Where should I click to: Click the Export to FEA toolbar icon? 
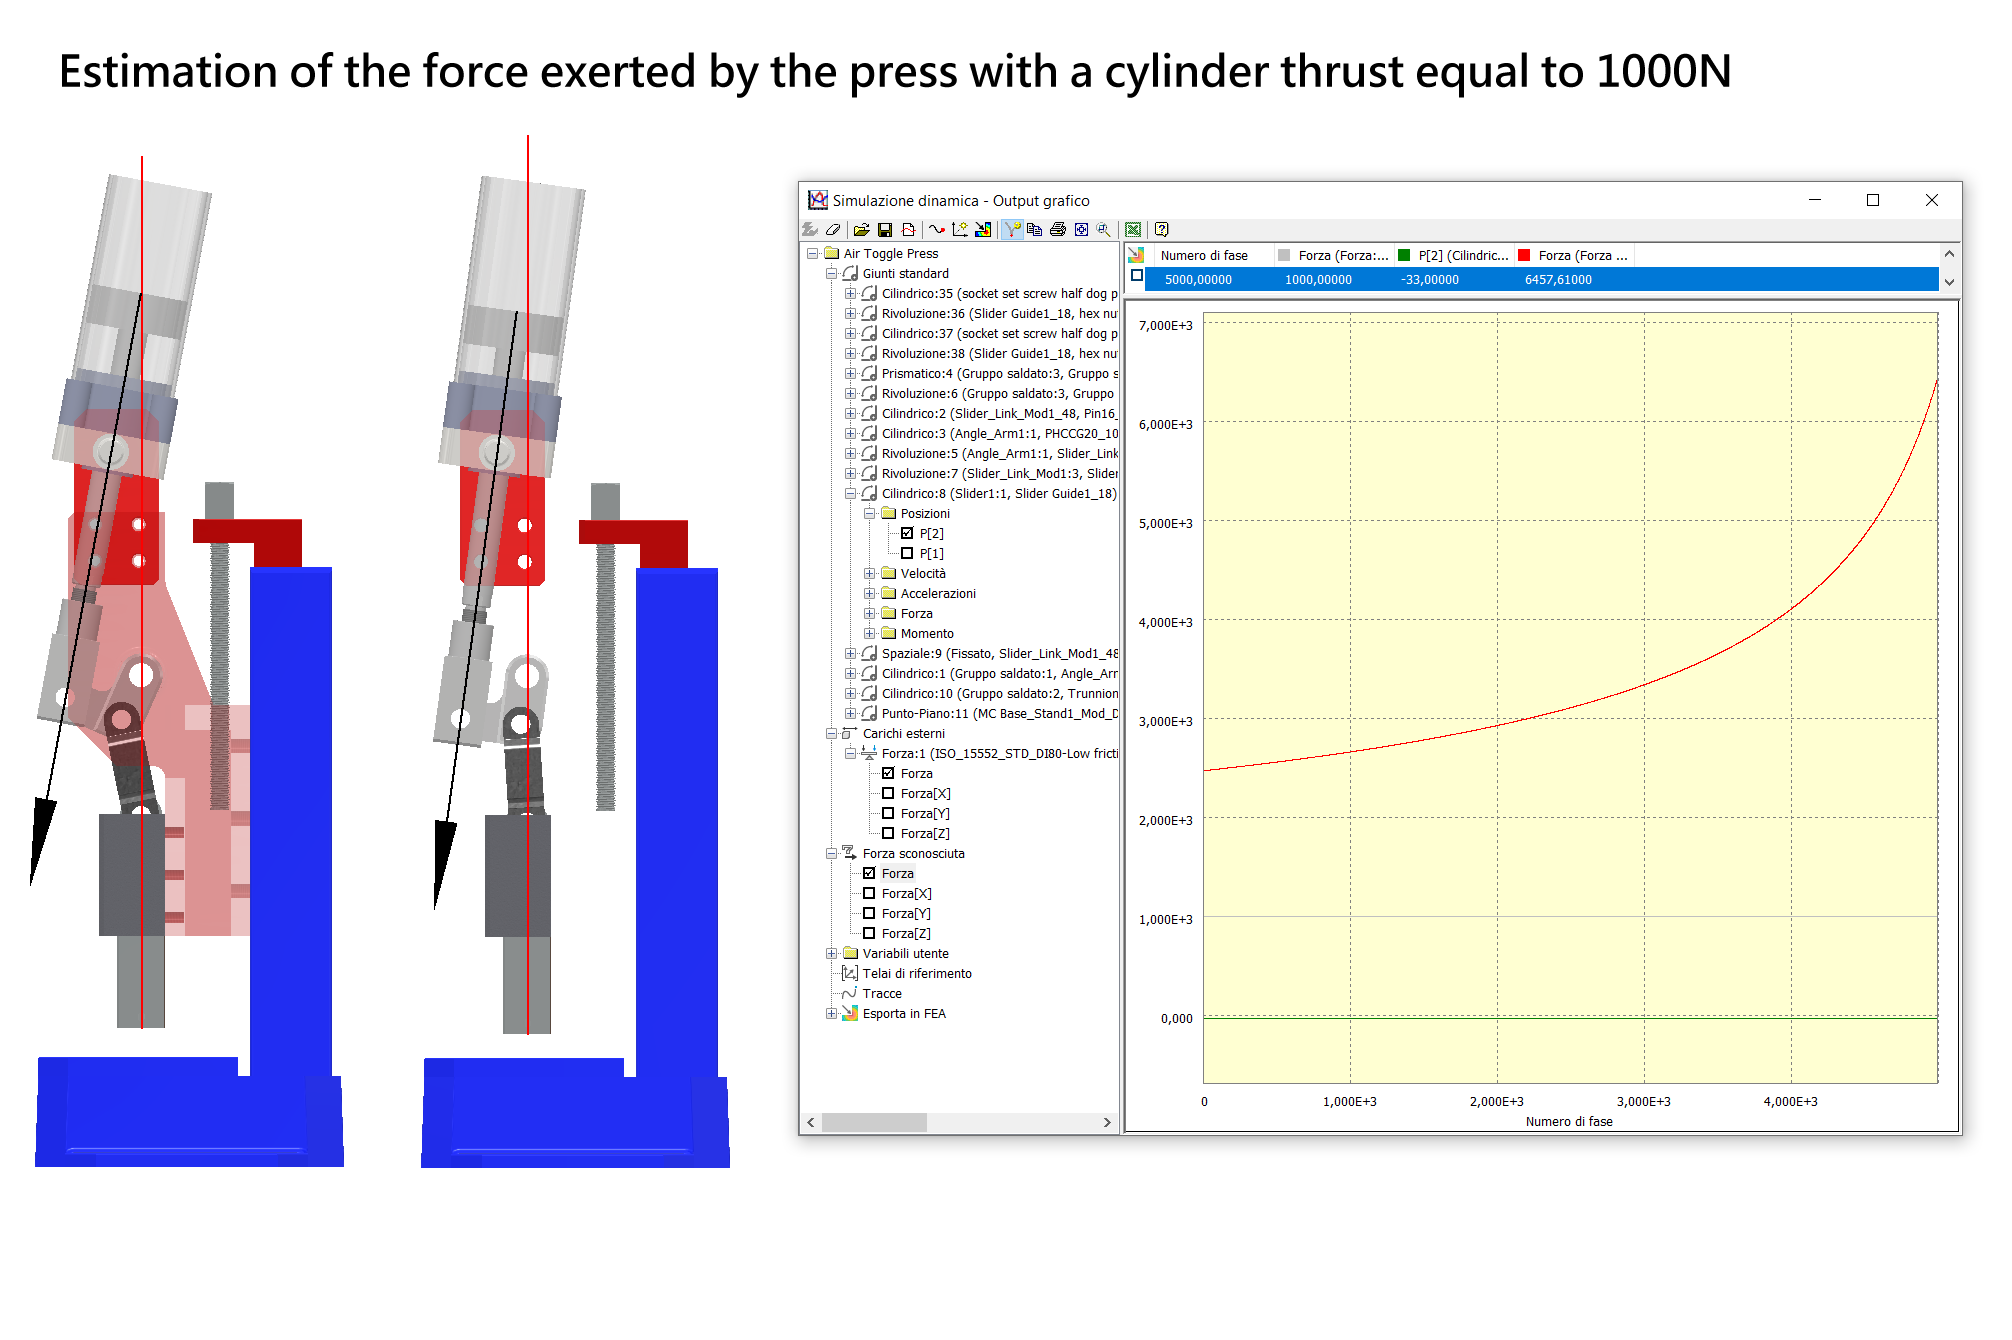point(983,229)
